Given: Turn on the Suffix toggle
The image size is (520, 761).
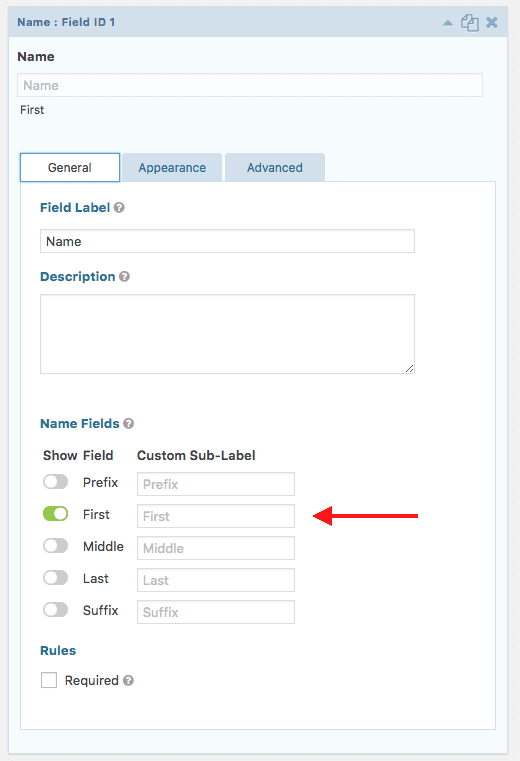Looking at the screenshot, I should point(55,610).
